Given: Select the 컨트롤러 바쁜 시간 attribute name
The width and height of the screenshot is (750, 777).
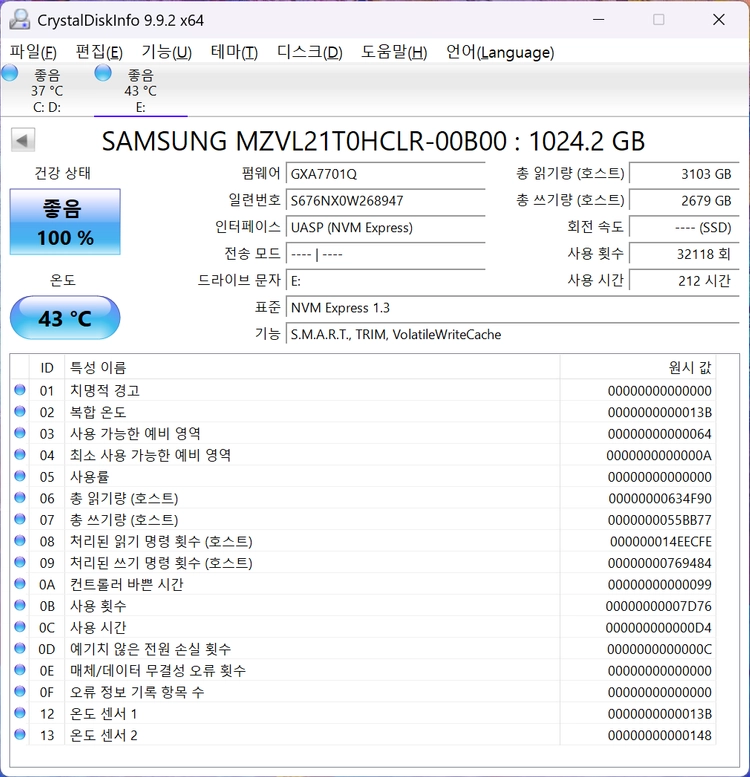Looking at the screenshot, I should coord(126,584).
